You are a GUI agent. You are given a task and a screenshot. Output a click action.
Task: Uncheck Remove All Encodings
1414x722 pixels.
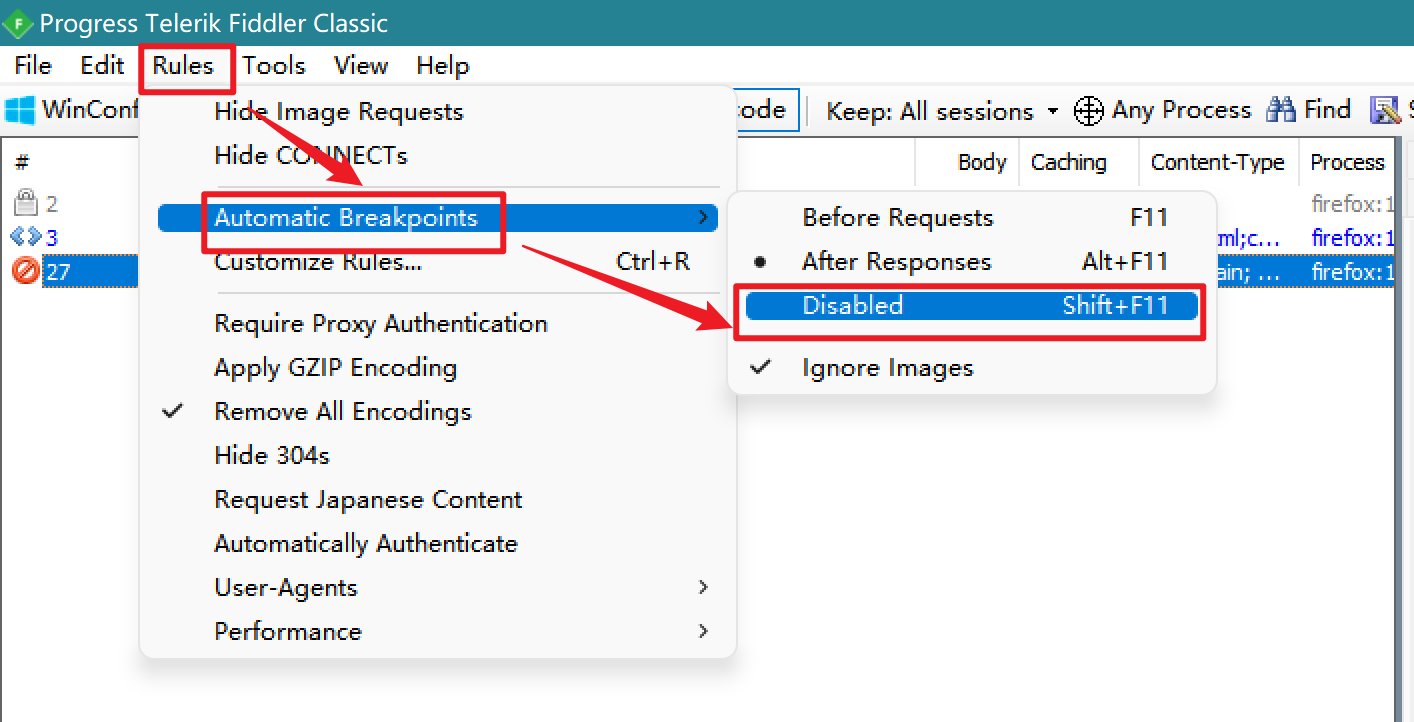click(x=438, y=412)
